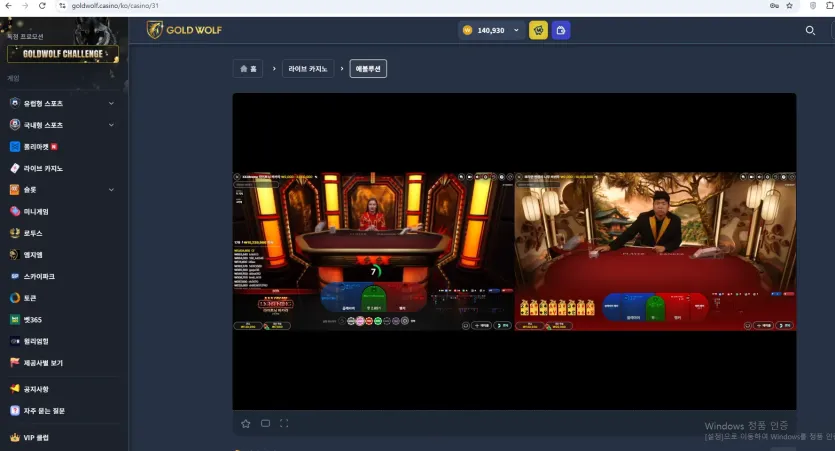The height and width of the screenshot is (451, 835).
Task: Open the purple wallet icon
Action: tap(561, 30)
